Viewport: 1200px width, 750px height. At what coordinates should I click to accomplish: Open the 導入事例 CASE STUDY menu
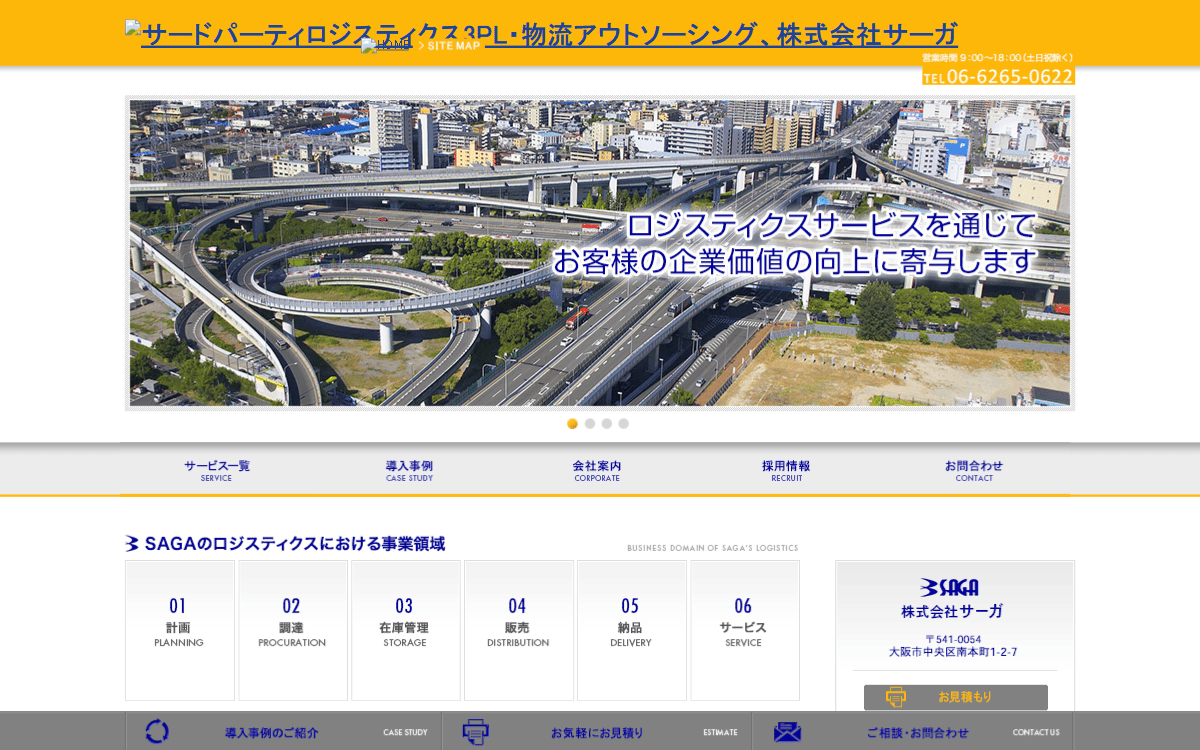(x=409, y=470)
